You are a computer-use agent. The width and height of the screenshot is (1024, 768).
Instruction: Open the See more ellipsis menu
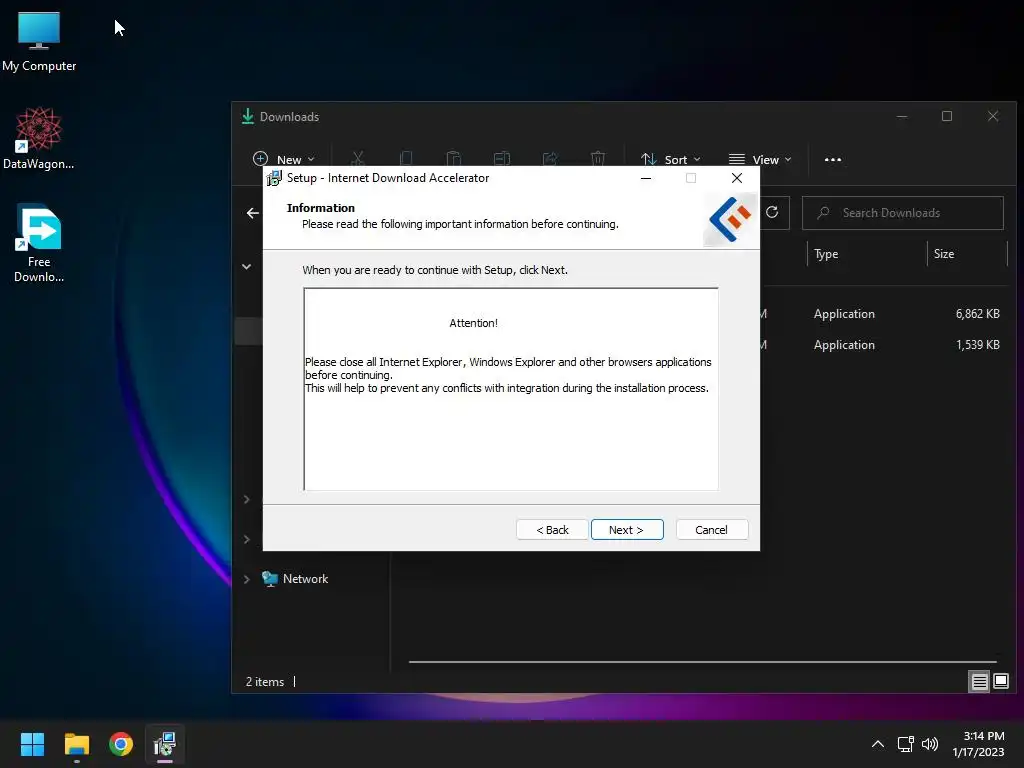click(833, 159)
